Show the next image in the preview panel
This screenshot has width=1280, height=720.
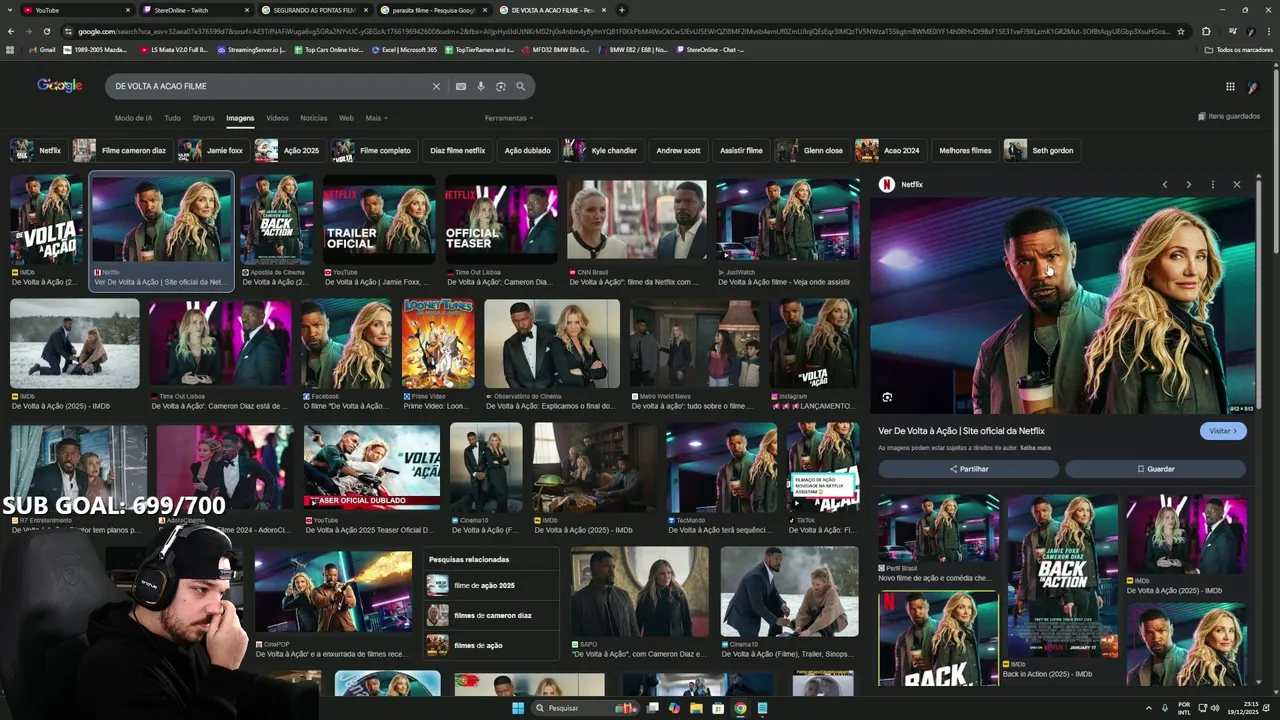pos(1189,185)
